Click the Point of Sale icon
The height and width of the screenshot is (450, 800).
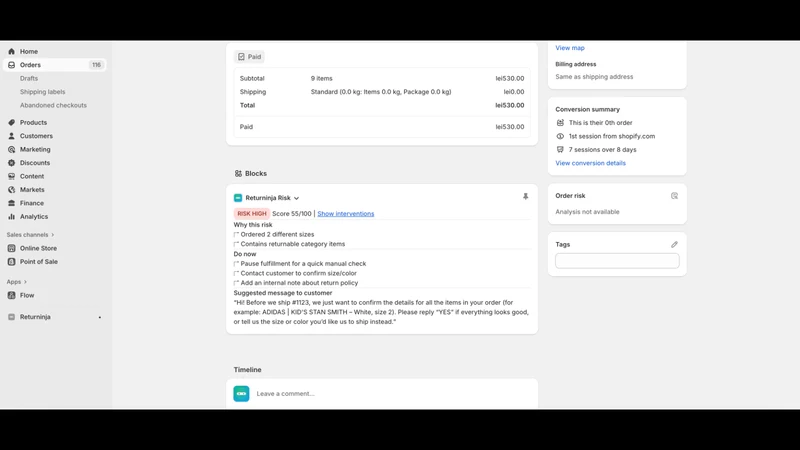point(11,261)
